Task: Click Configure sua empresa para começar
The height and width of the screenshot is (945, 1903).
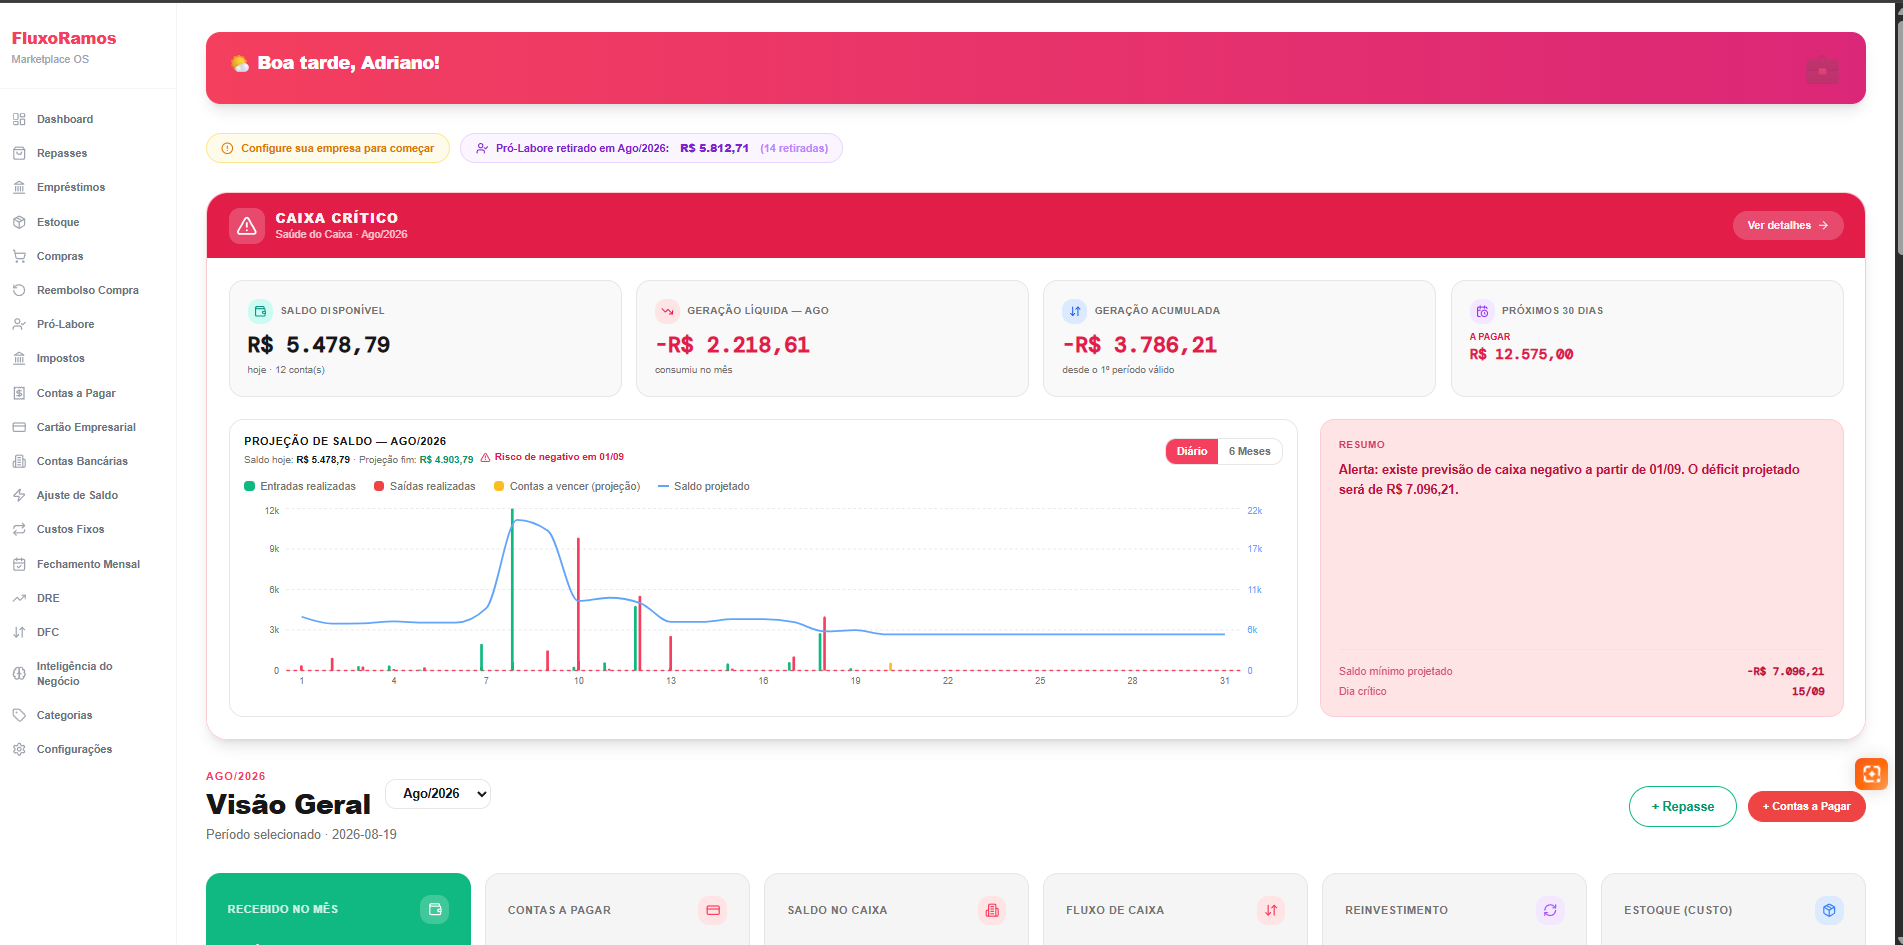Action: click(328, 148)
